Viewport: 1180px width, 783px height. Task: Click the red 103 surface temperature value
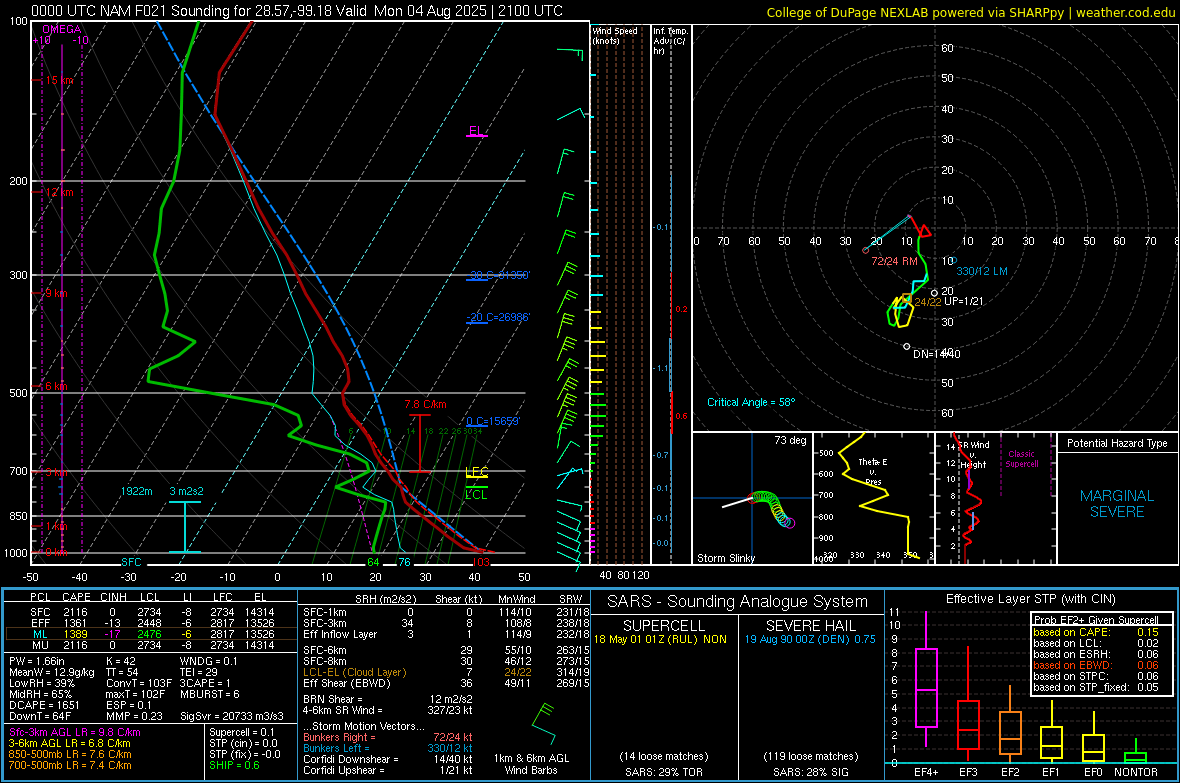[x=480, y=562]
